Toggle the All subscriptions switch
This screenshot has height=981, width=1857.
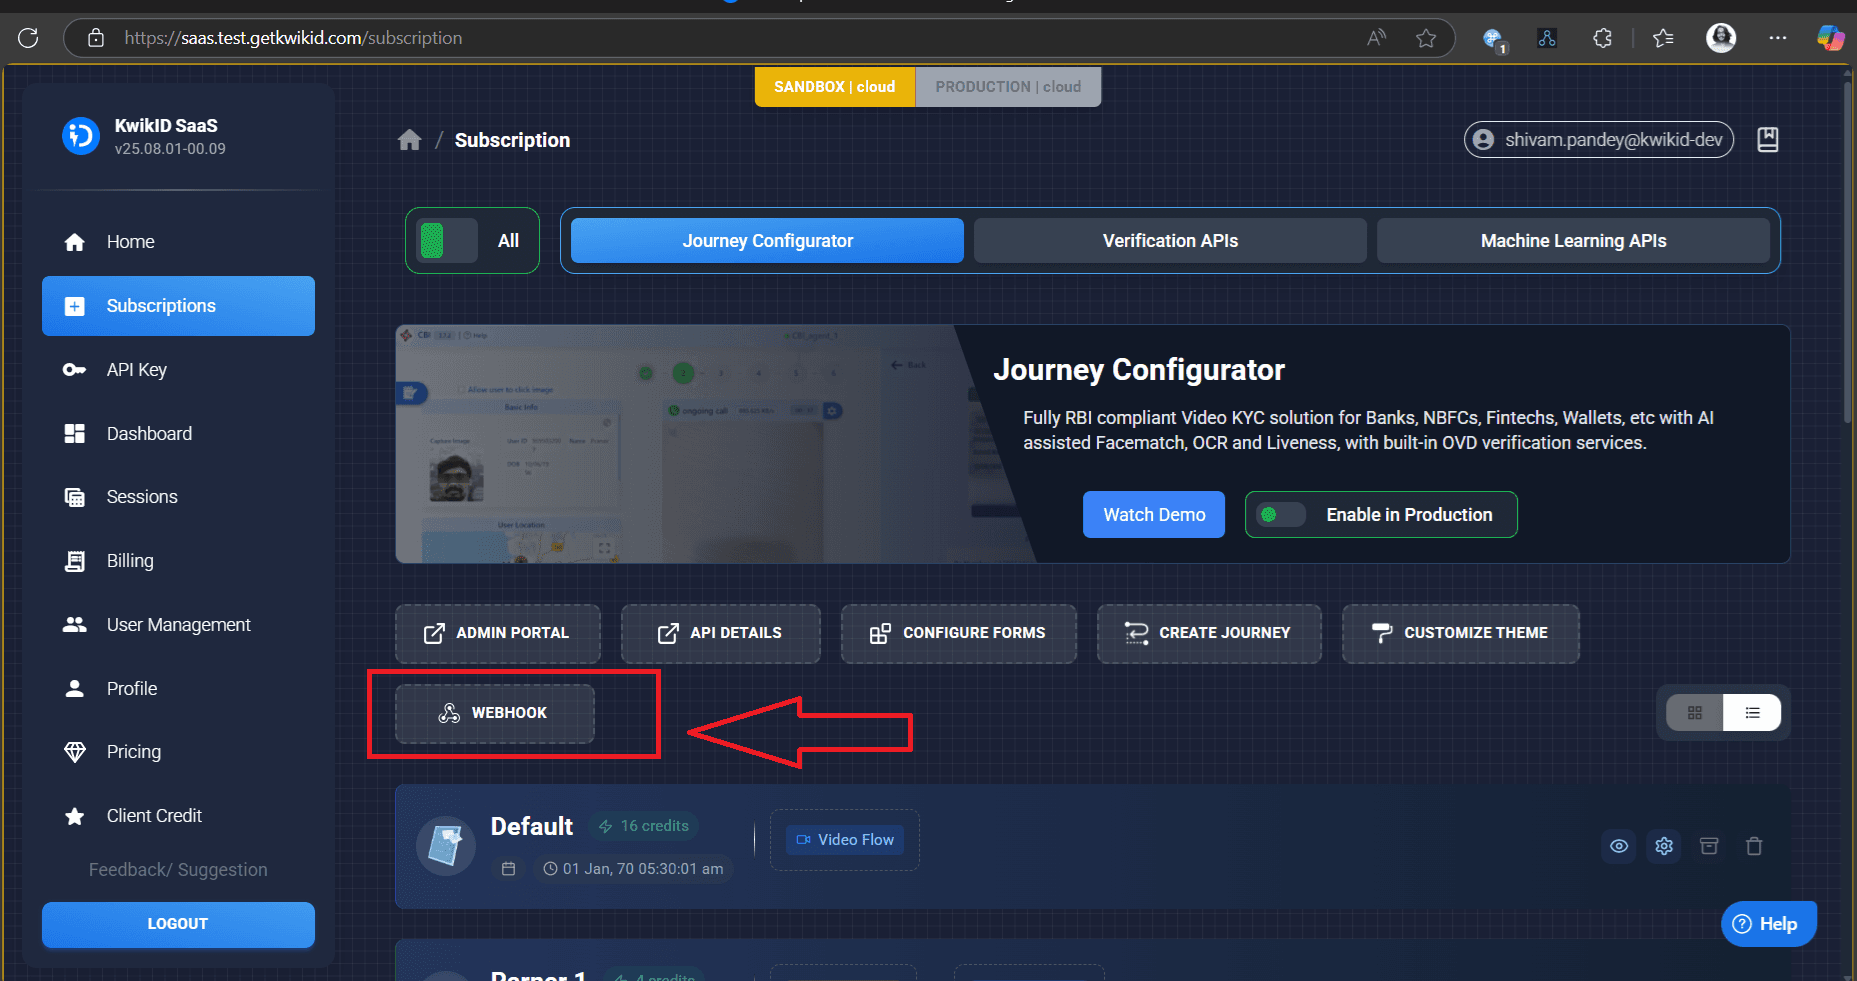(x=447, y=241)
